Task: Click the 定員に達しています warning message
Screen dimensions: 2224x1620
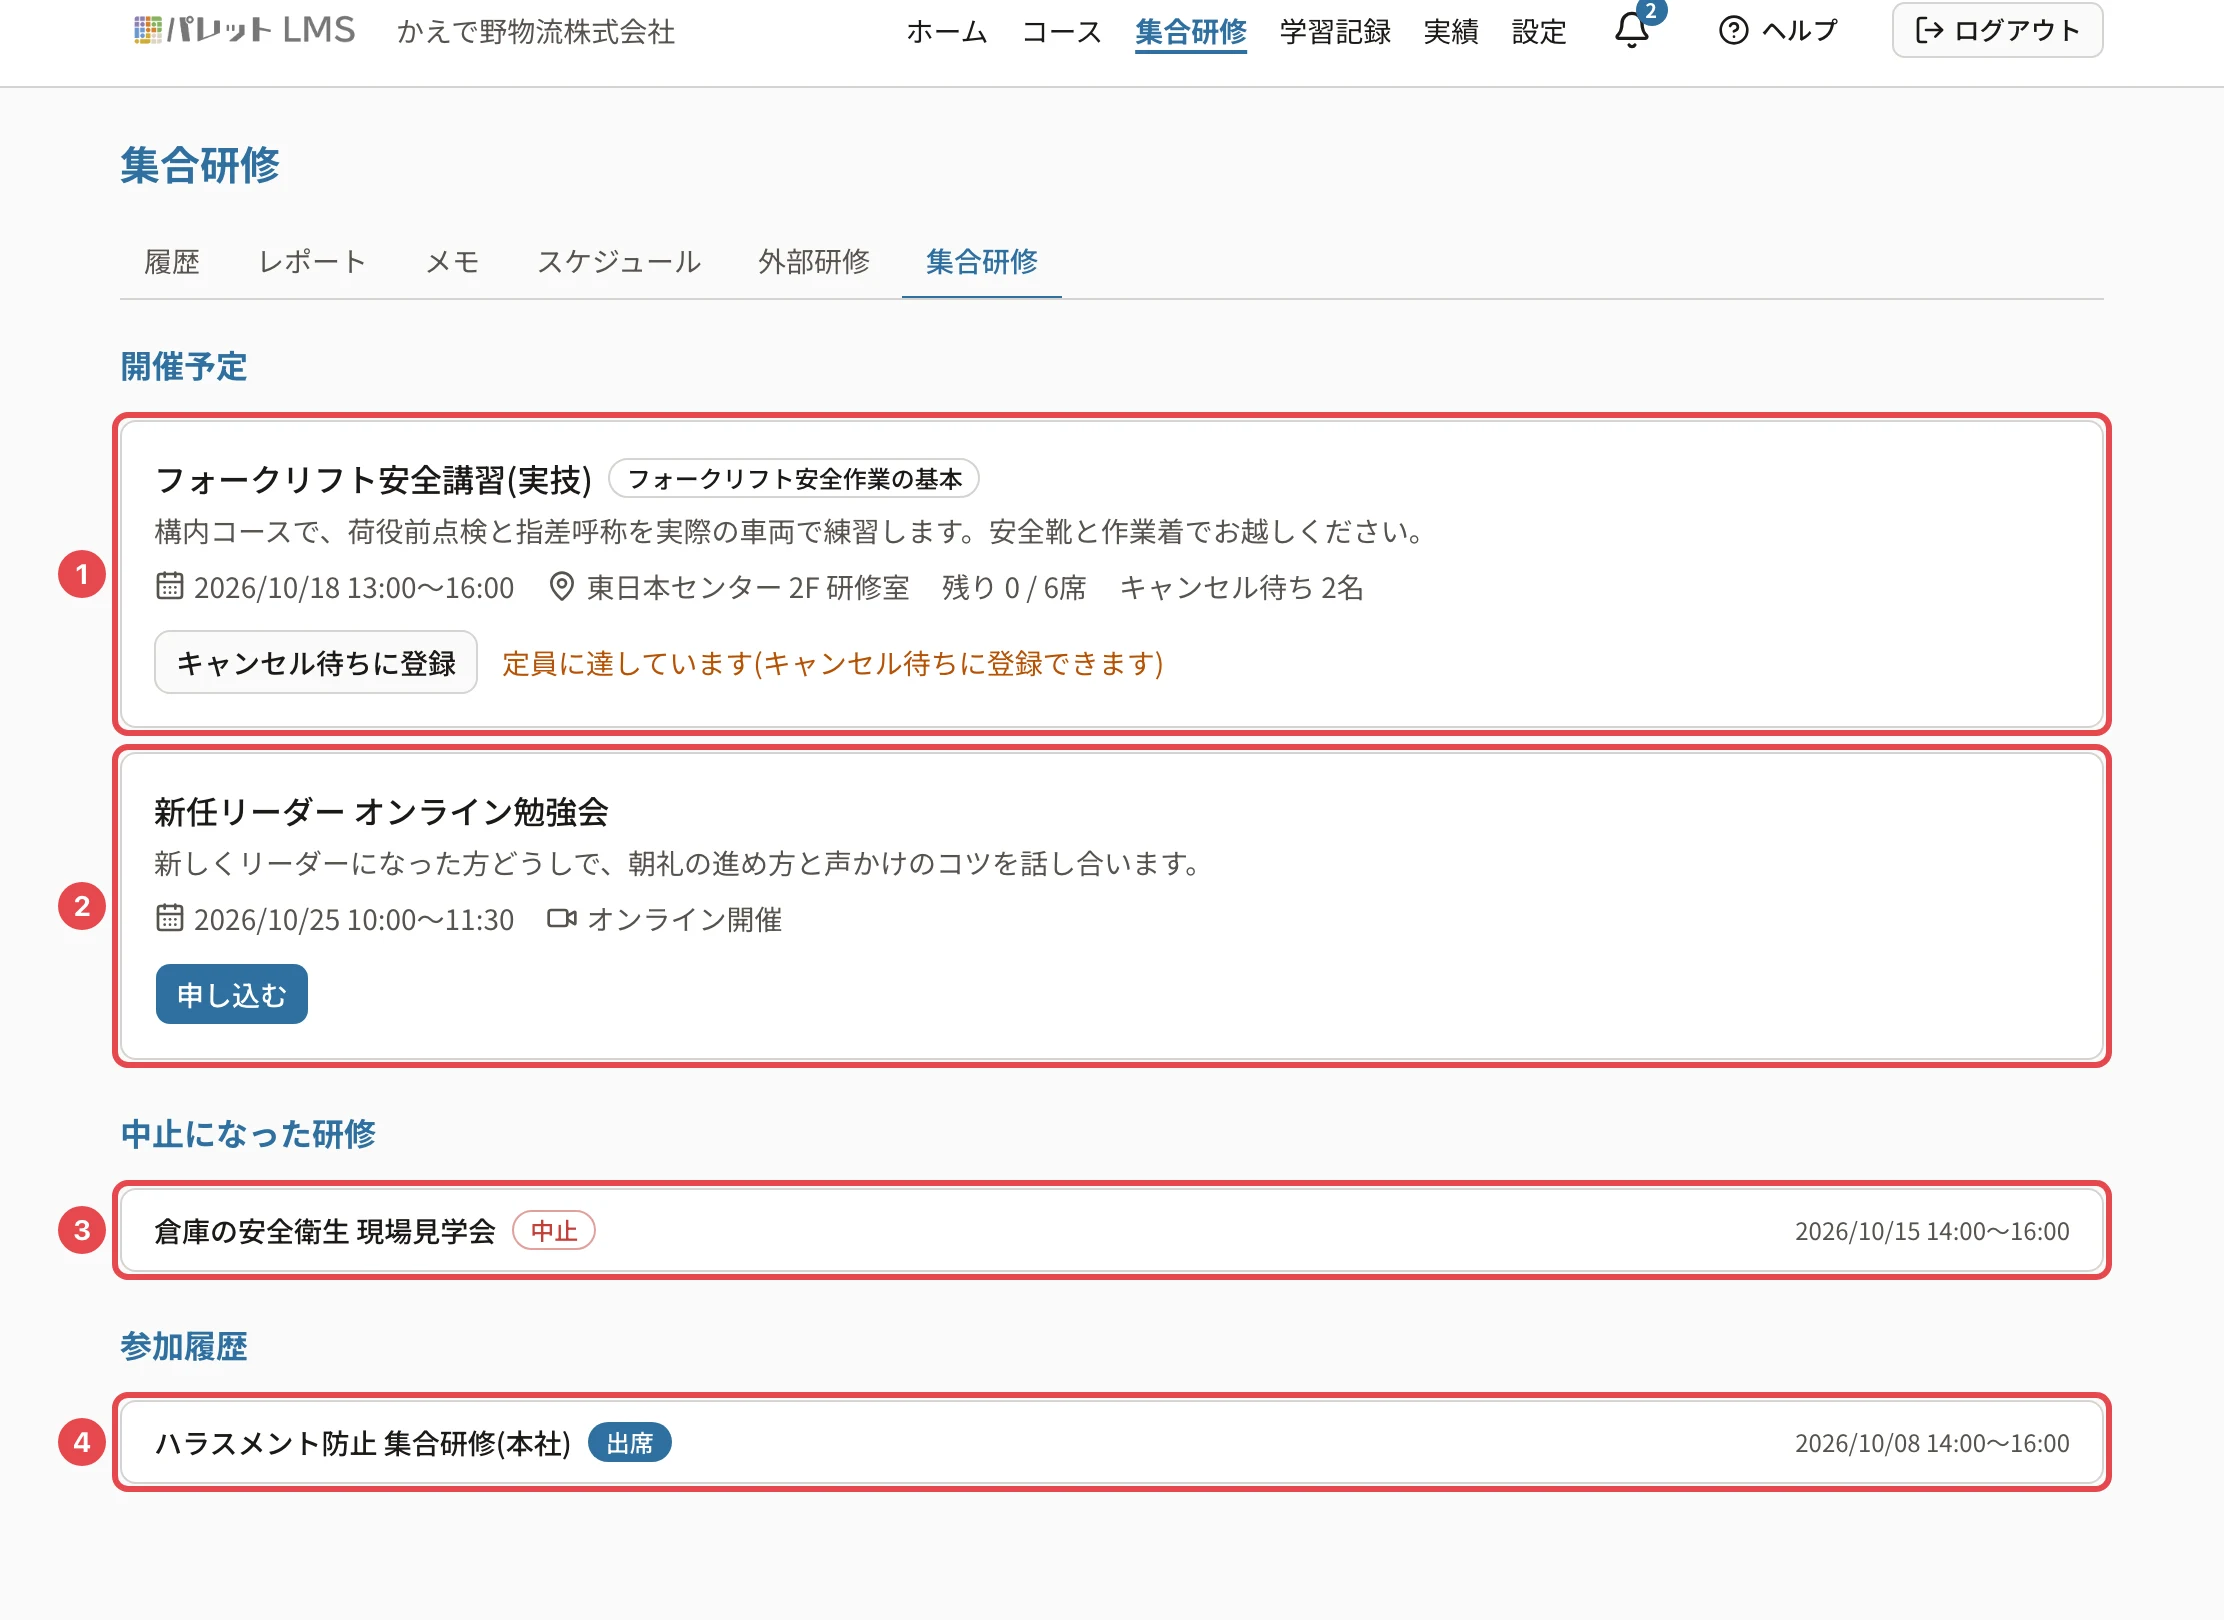Action: pyautogui.click(x=833, y=663)
